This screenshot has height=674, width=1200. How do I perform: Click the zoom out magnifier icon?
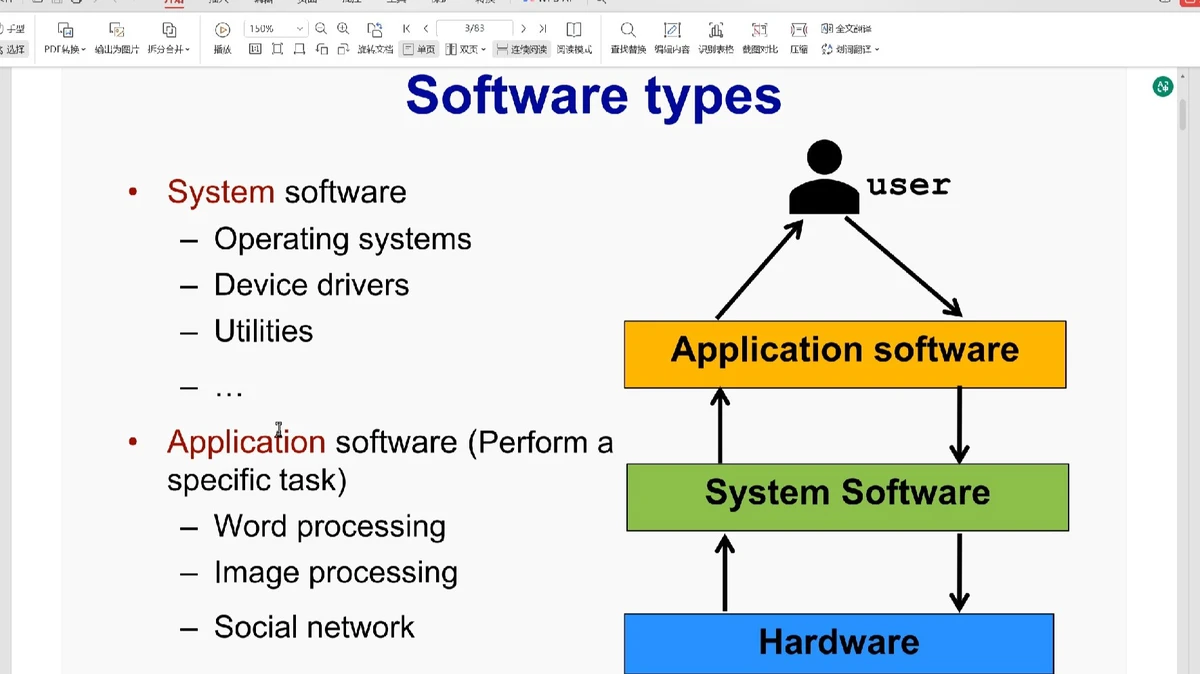coord(321,29)
